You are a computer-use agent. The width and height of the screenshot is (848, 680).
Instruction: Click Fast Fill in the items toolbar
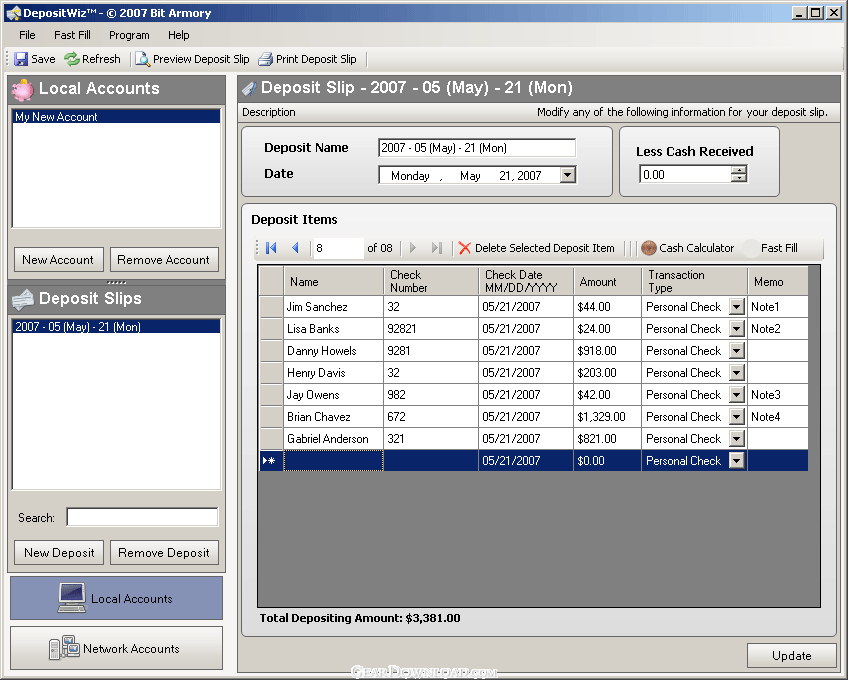coord(778,248)
